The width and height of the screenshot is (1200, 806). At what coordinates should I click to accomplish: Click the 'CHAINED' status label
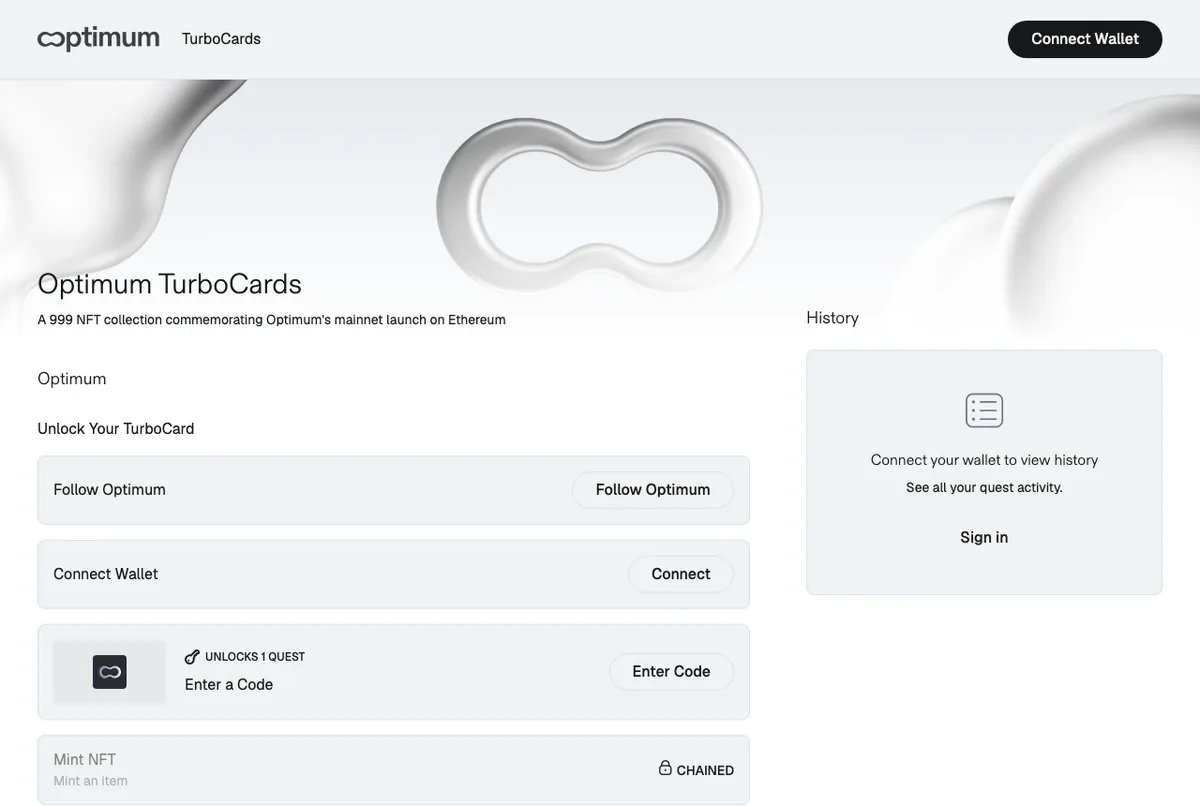(x=705, y=771)
